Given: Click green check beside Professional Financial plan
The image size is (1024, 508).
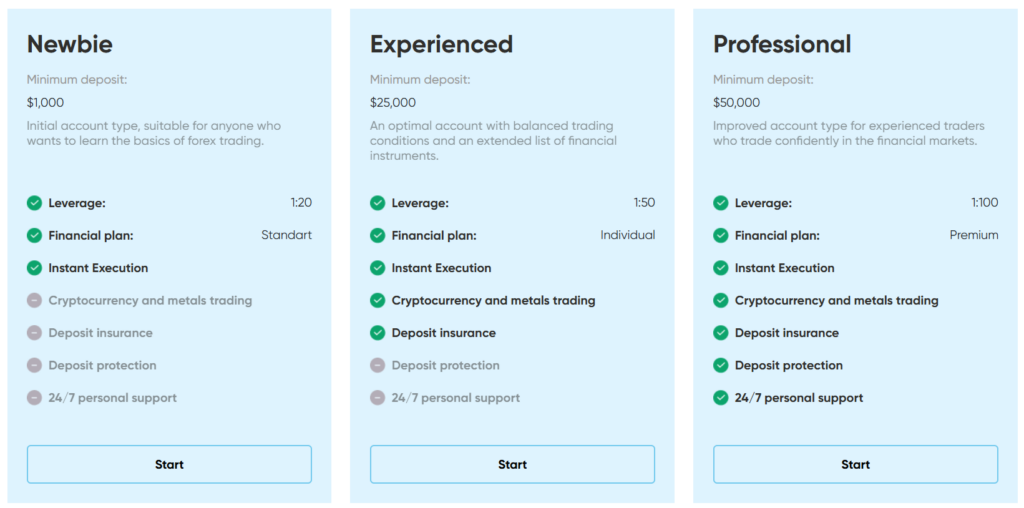Looking at the screenshot, I should [x=720, y=235].
